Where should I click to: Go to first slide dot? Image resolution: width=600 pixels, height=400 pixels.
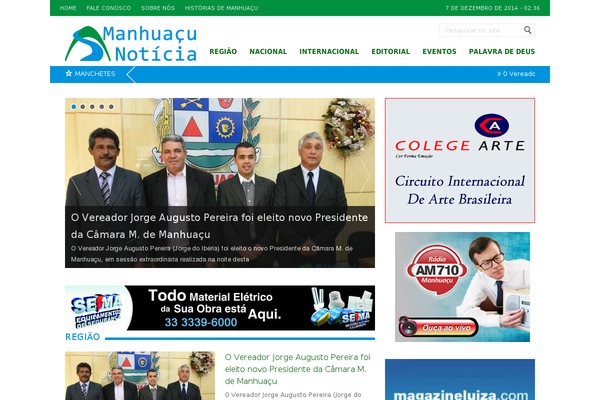[x=73, y=107]
